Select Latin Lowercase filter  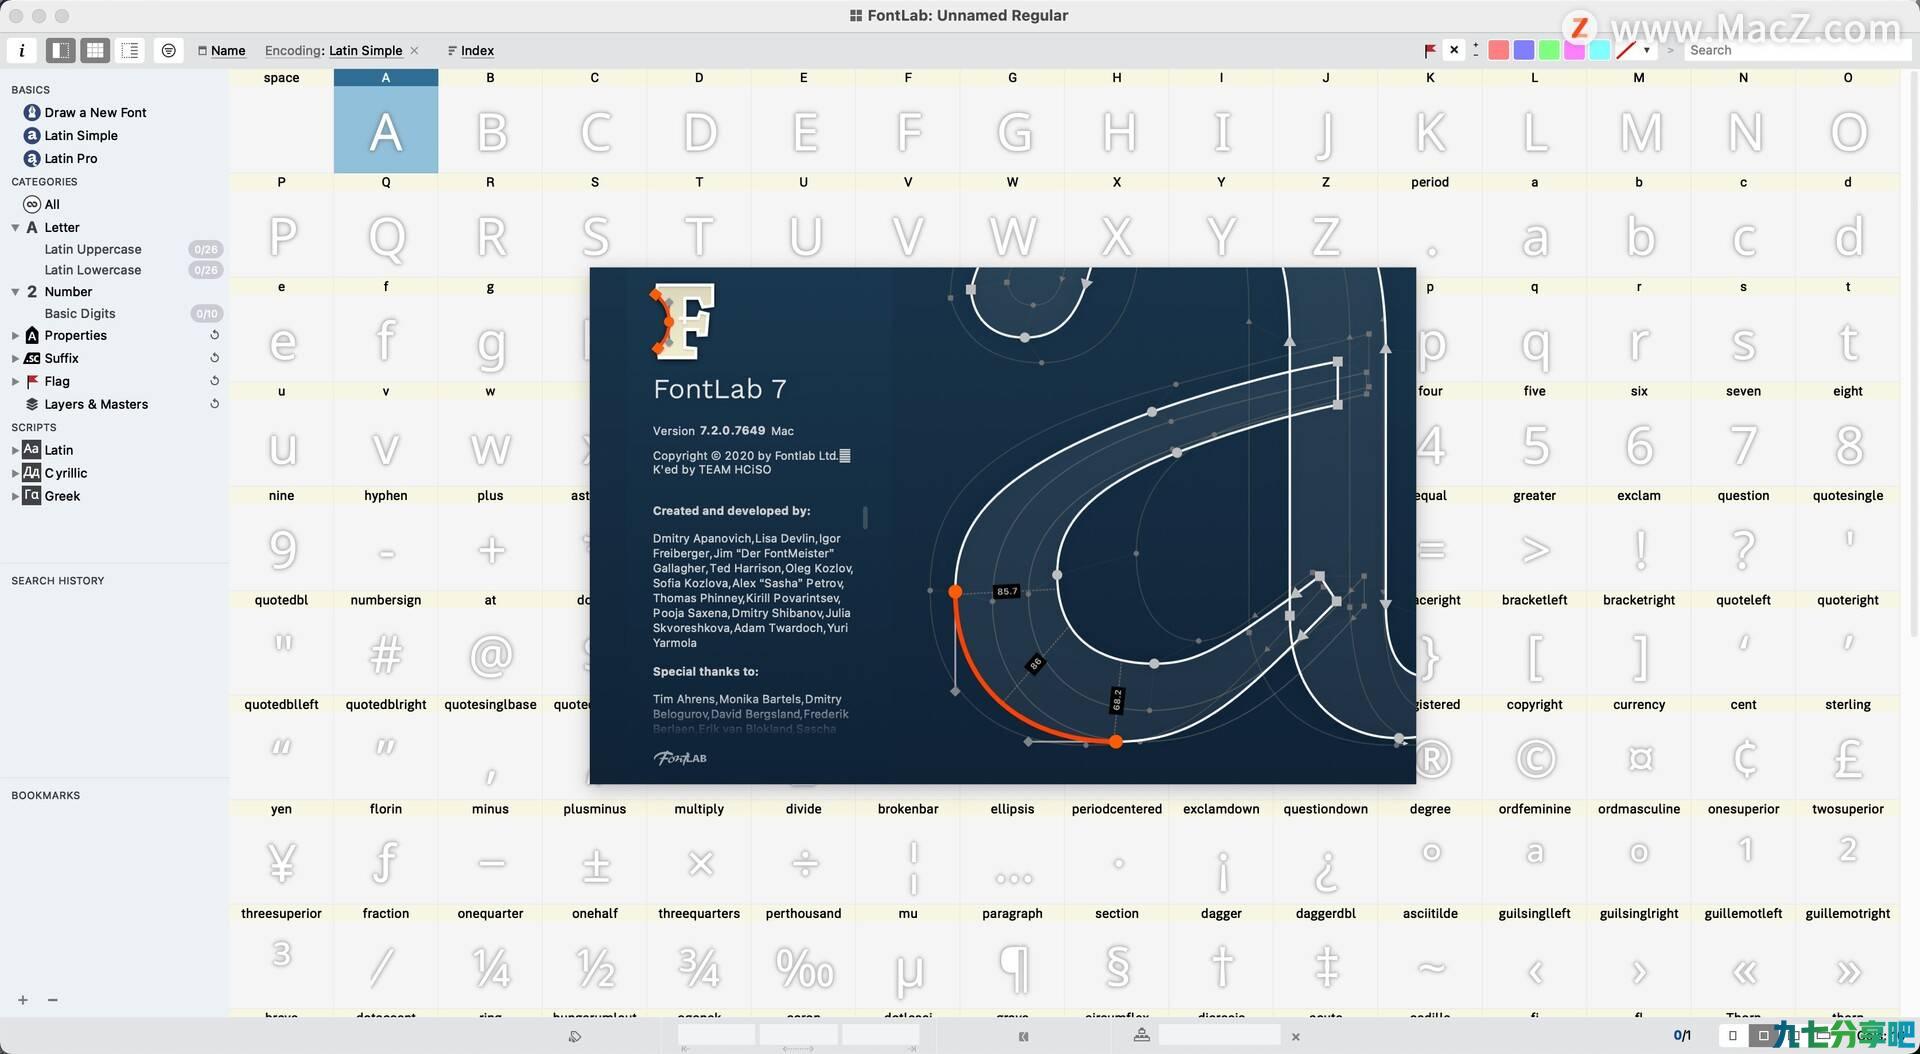point(93,270)
